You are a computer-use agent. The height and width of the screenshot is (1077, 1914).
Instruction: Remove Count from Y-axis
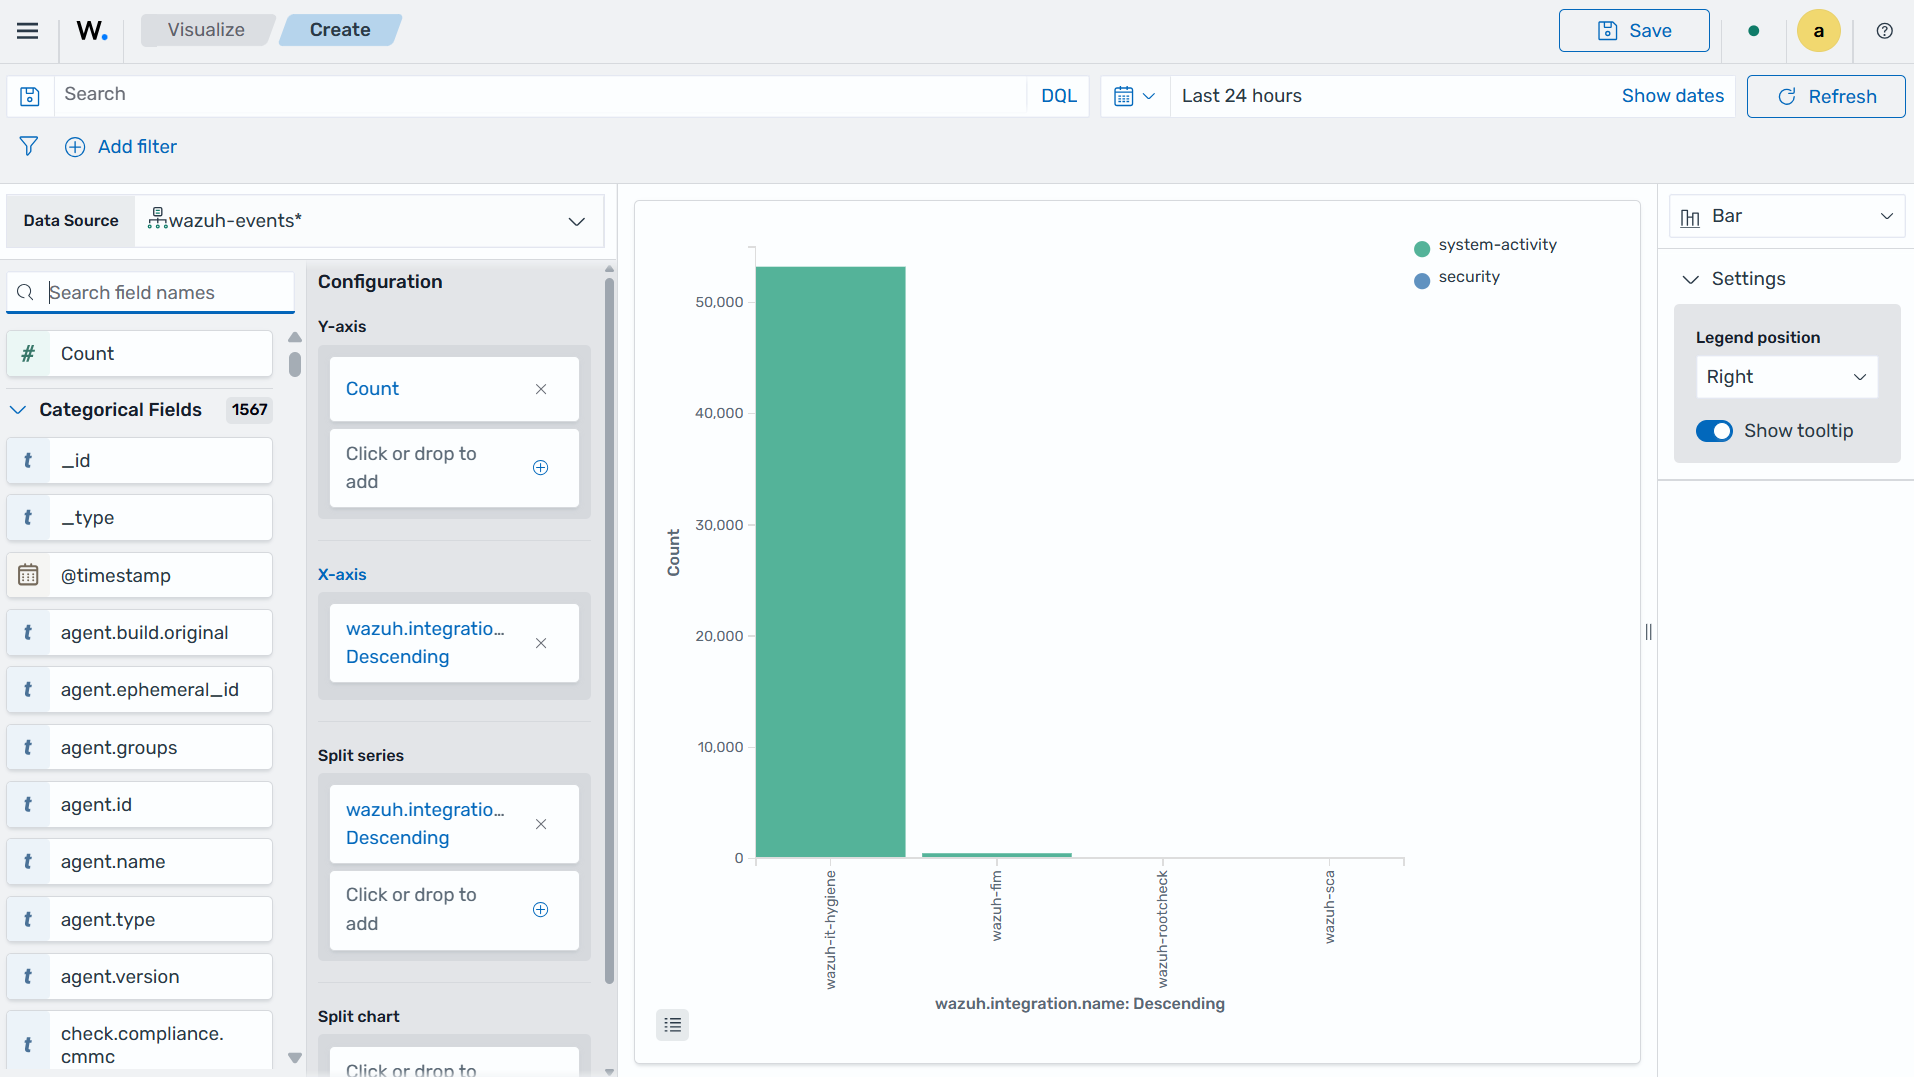[541, 389]
